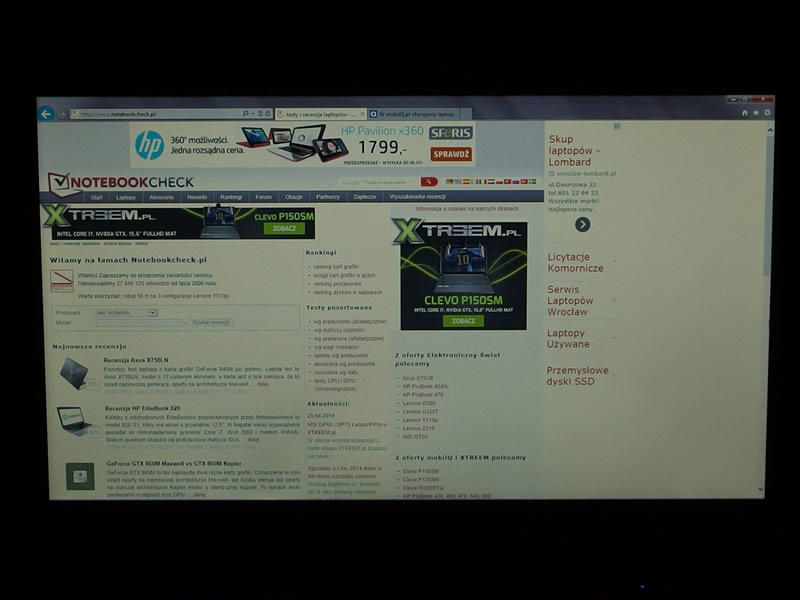
Task: Open the Rankingi menu item
Action: pos(231,197)
